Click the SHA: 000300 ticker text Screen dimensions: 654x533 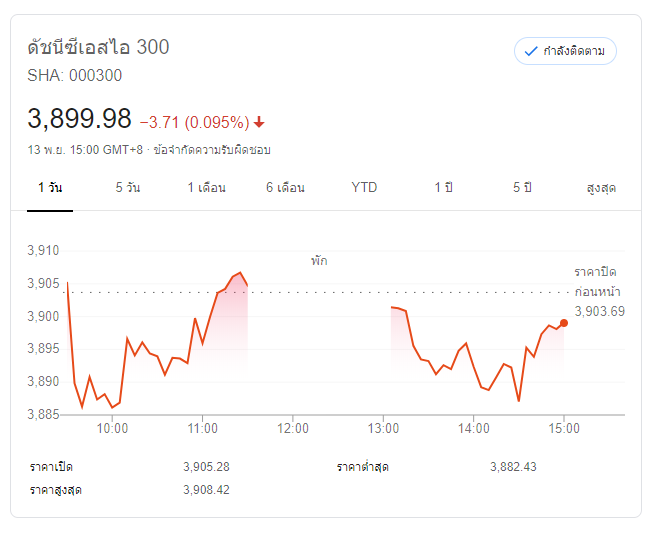75,75
